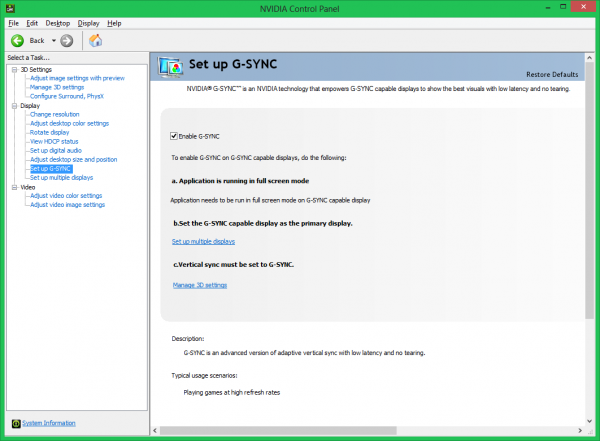The height and width of the screenshot is (441, 600).
Task: Select Set up multiple displays in task tree
Action: coord(62,178)
